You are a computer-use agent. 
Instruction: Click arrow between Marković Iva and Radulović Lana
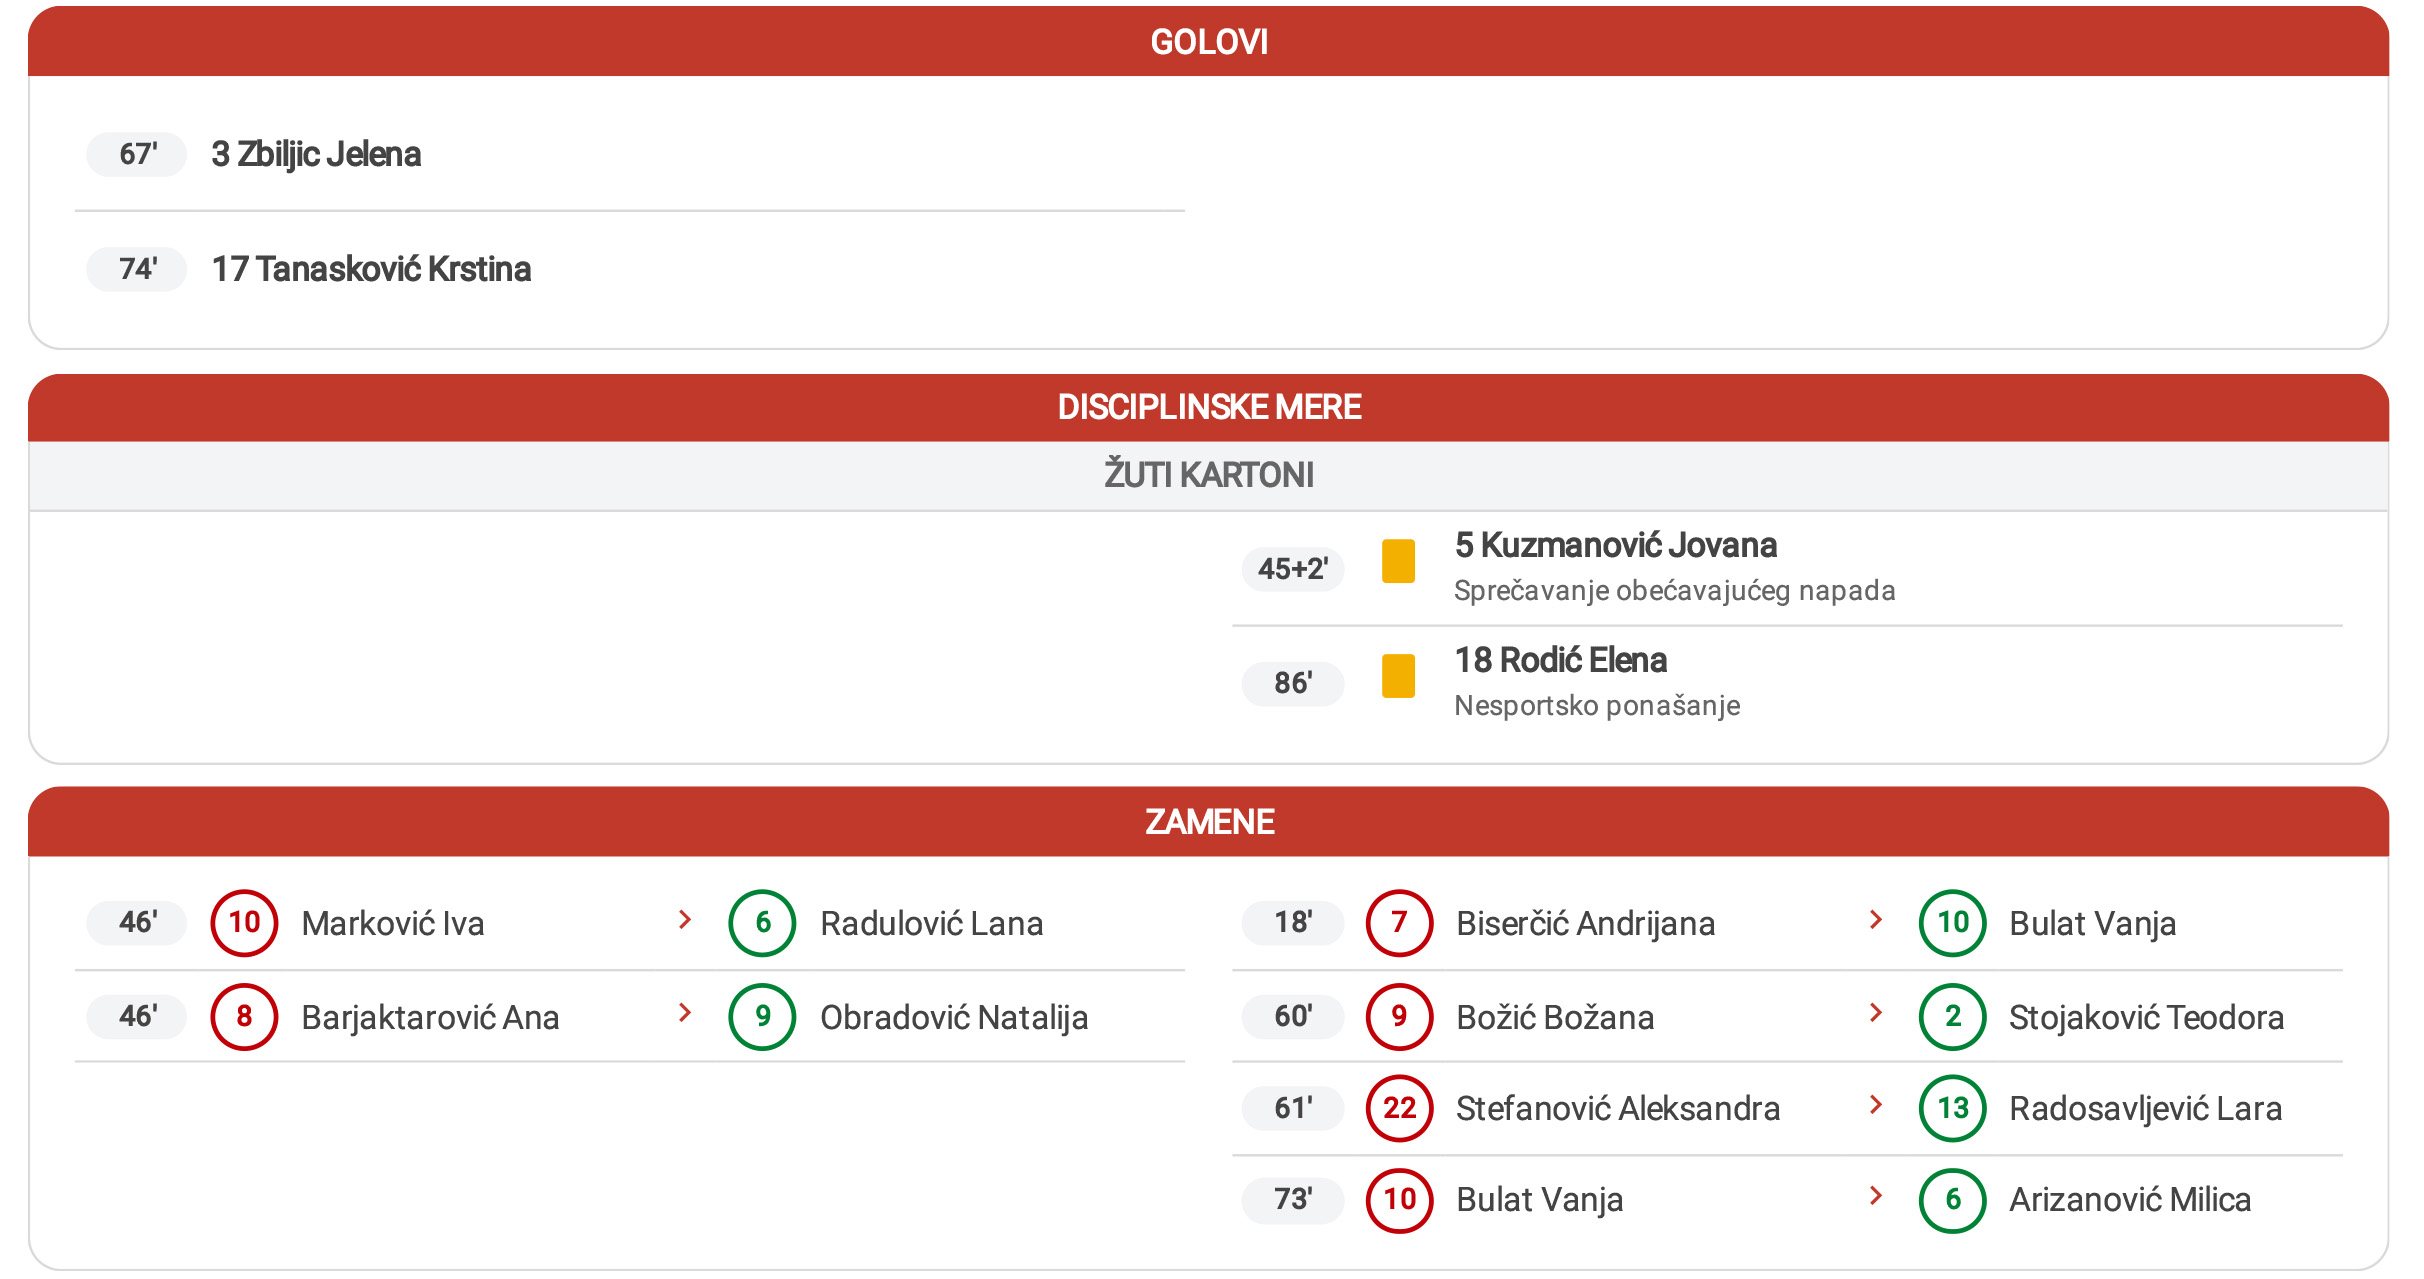pos(685,919)
